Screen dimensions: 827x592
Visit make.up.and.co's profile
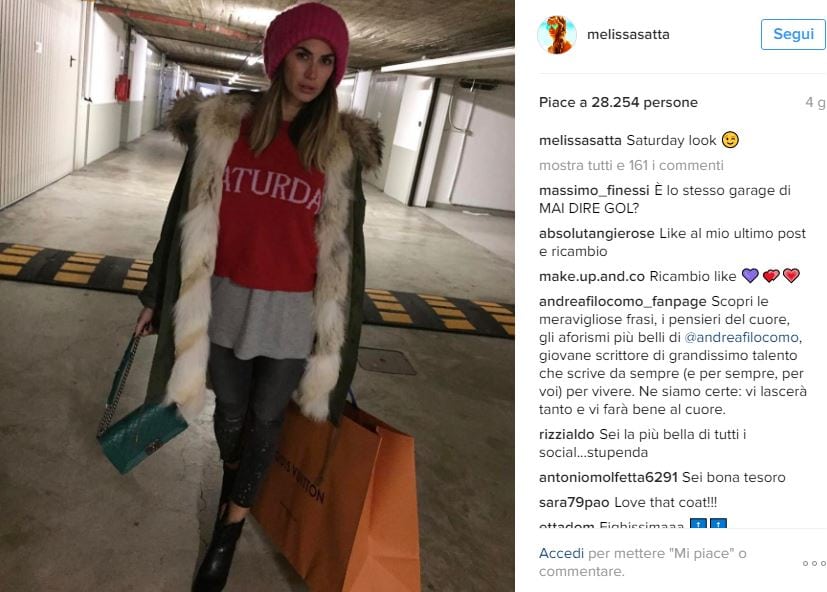point(592,276)
